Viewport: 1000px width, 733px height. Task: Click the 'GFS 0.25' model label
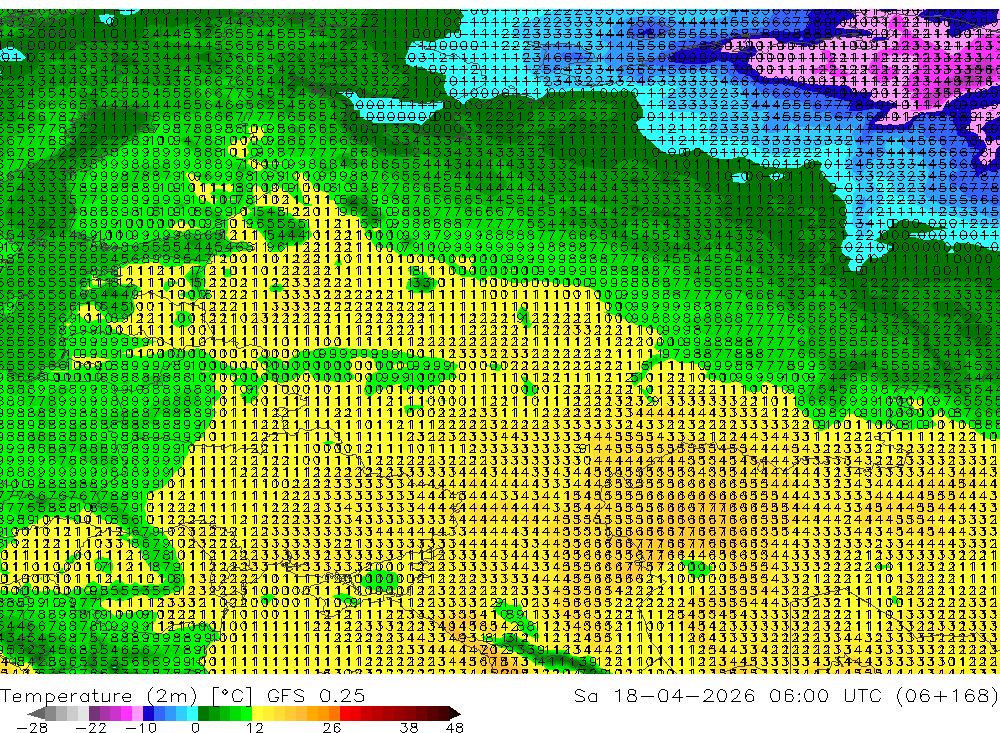(316, 696)
